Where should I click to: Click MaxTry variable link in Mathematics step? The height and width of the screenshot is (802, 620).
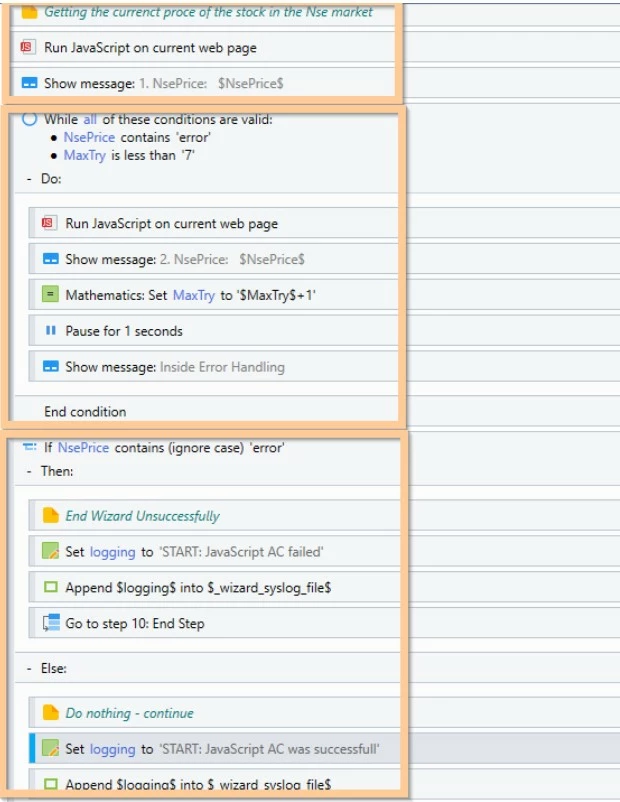(194, 295)
